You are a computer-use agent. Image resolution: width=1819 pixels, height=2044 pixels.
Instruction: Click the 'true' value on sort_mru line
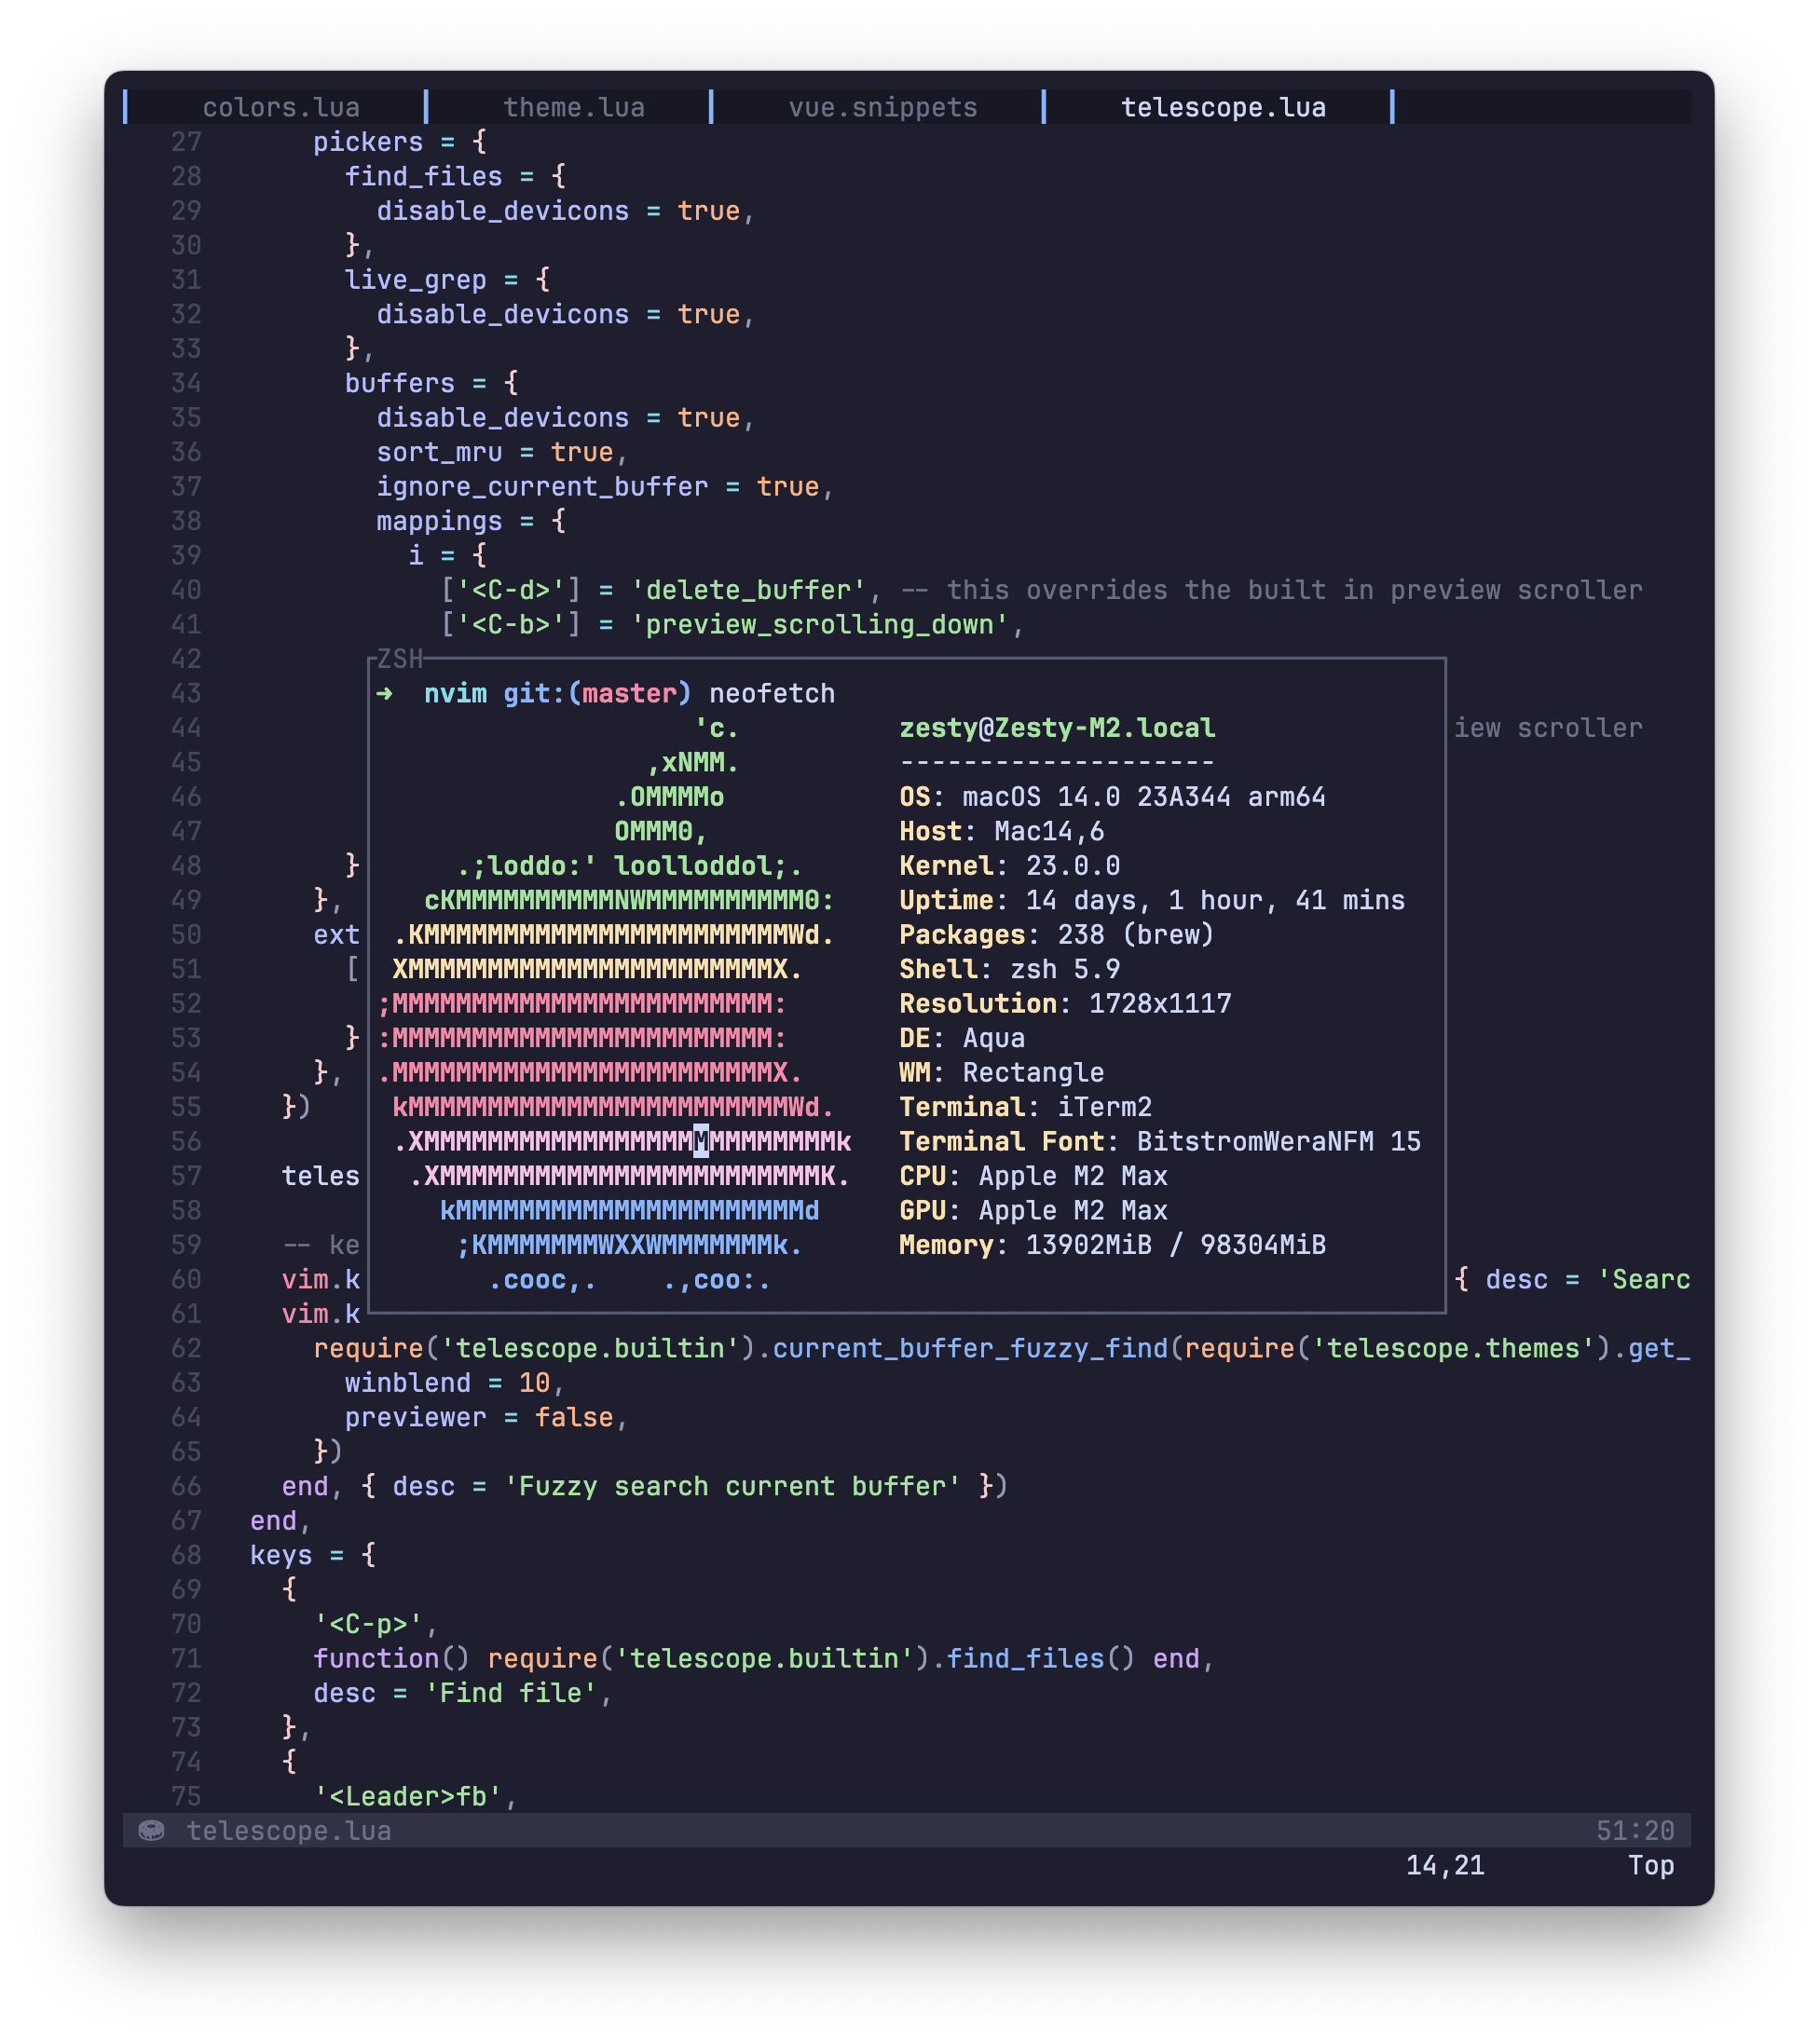pyautogui.click(x=582, y=452)
